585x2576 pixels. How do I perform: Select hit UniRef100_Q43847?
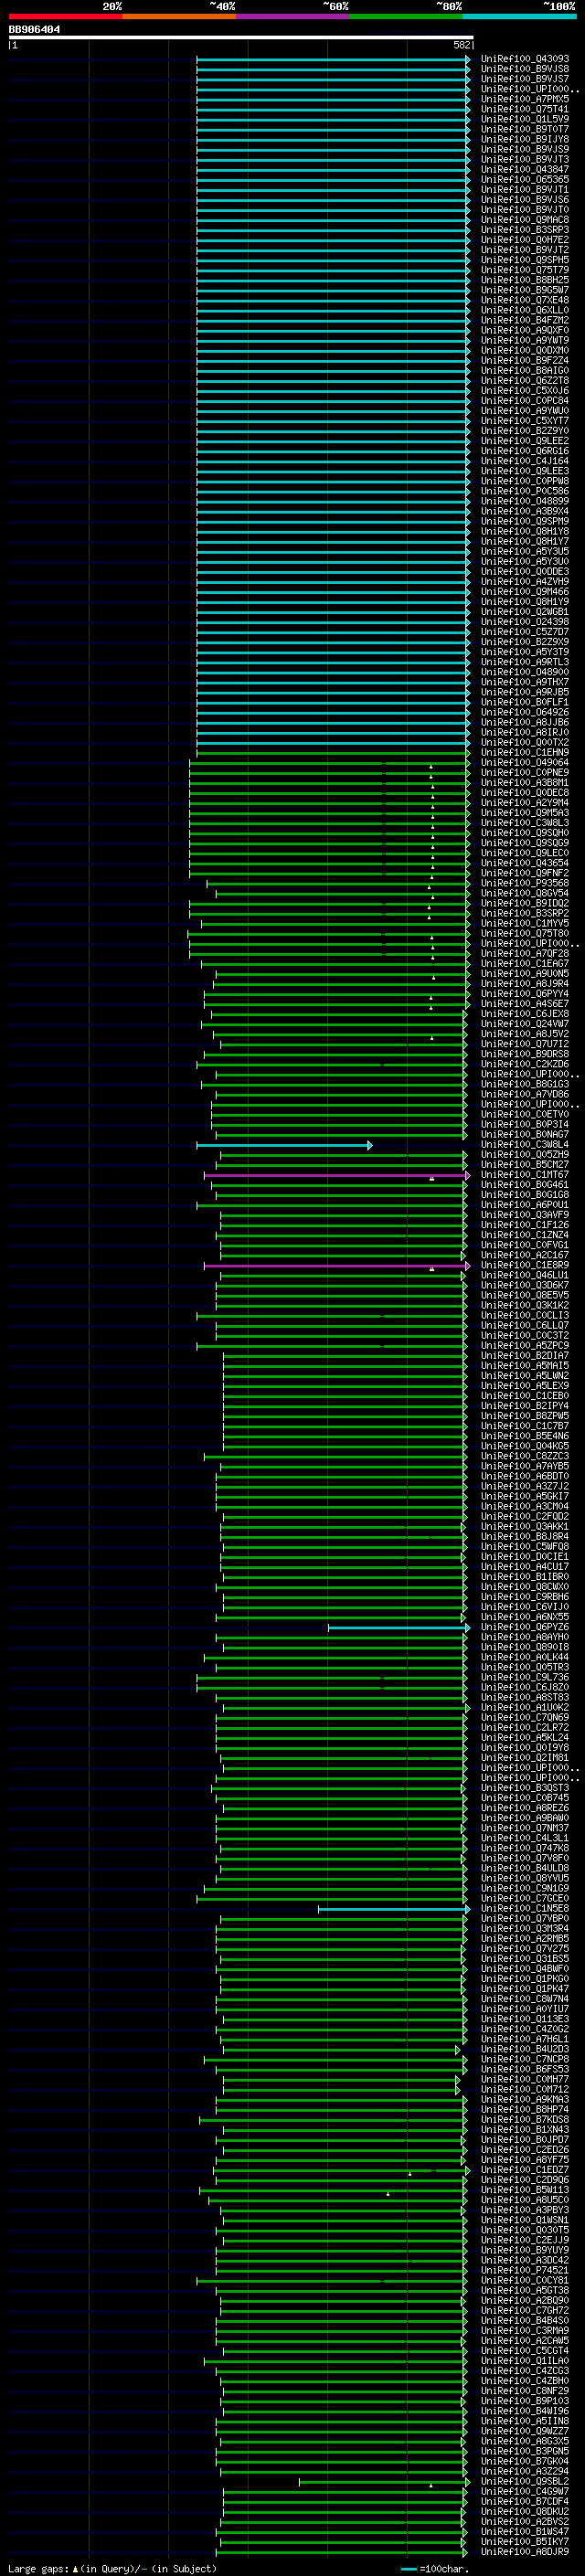pos(525,169)
